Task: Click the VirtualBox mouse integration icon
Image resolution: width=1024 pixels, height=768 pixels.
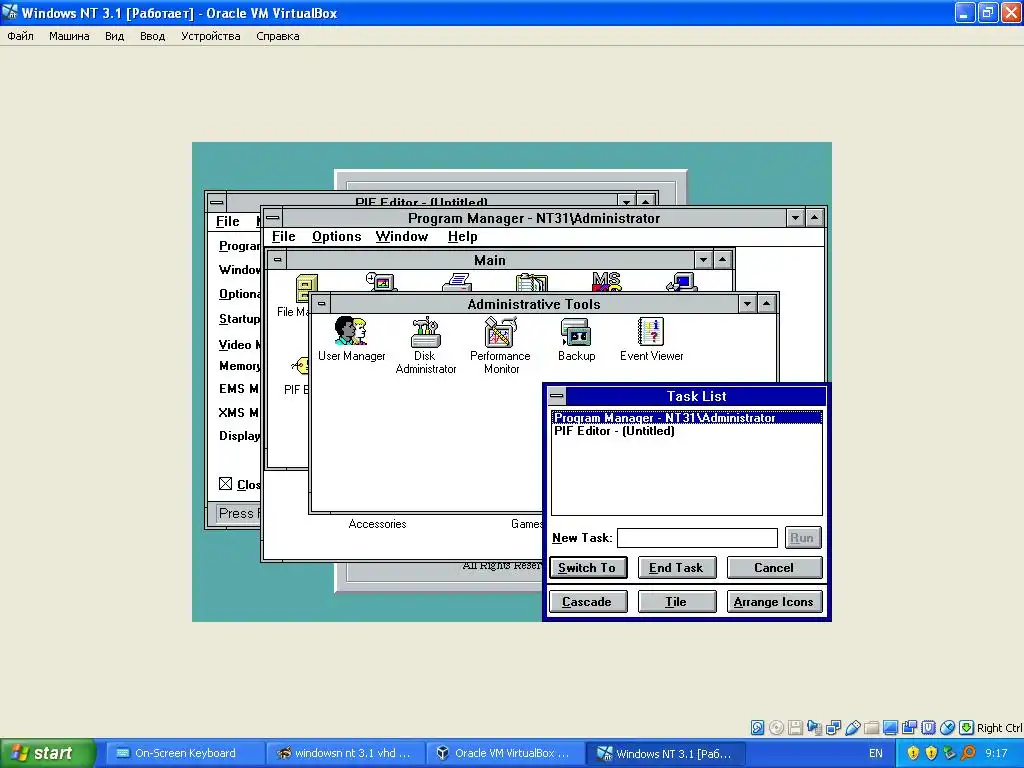Action: 948,728
